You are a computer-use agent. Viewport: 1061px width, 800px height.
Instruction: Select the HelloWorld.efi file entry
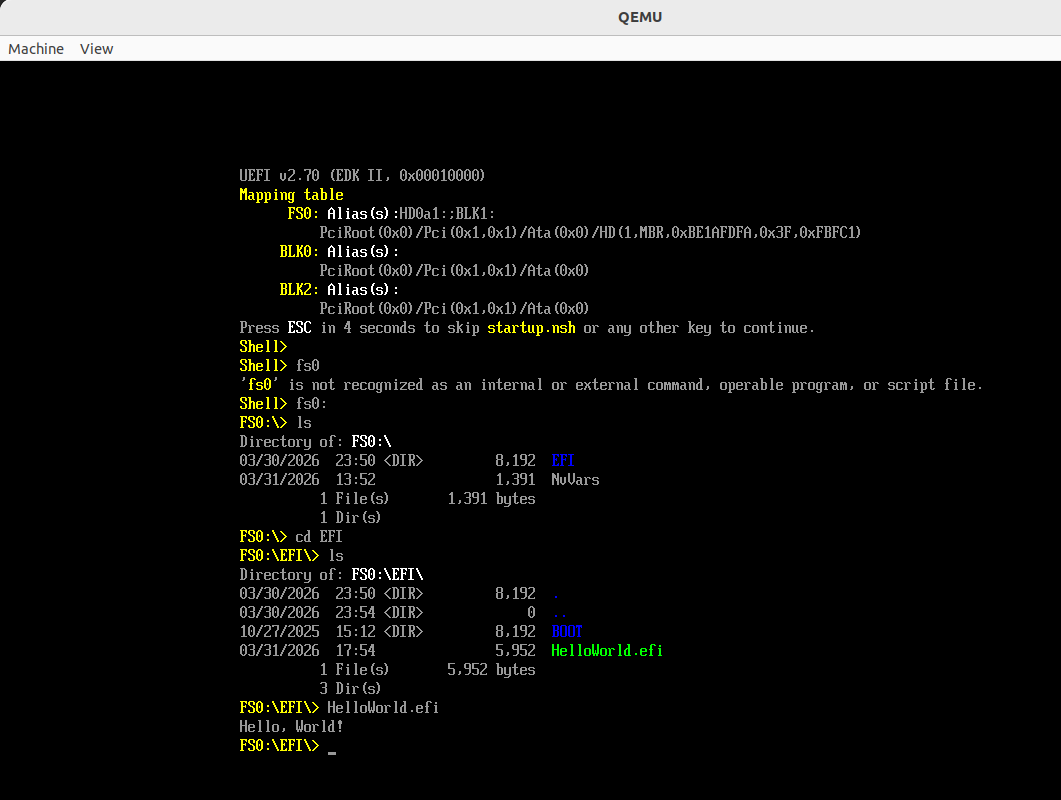tap(606, 650)
